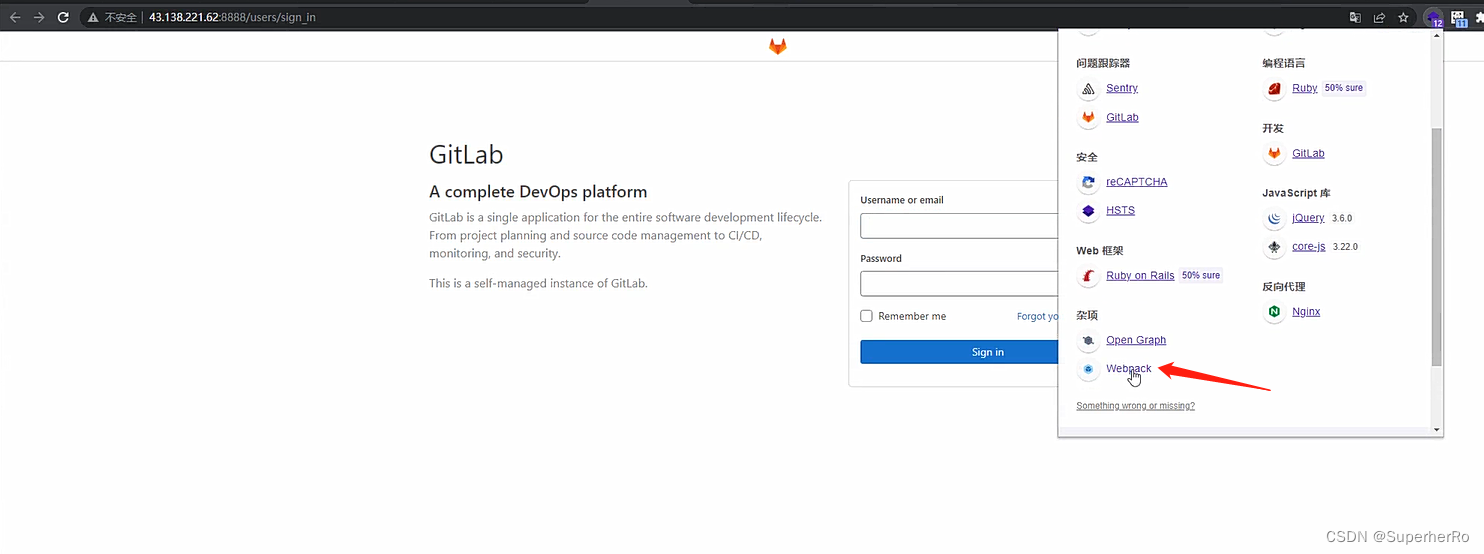The width and height of the screenshot is (1484, 554).
Task: Click the translate page icon in address bar
Action: click(1355, 17)
